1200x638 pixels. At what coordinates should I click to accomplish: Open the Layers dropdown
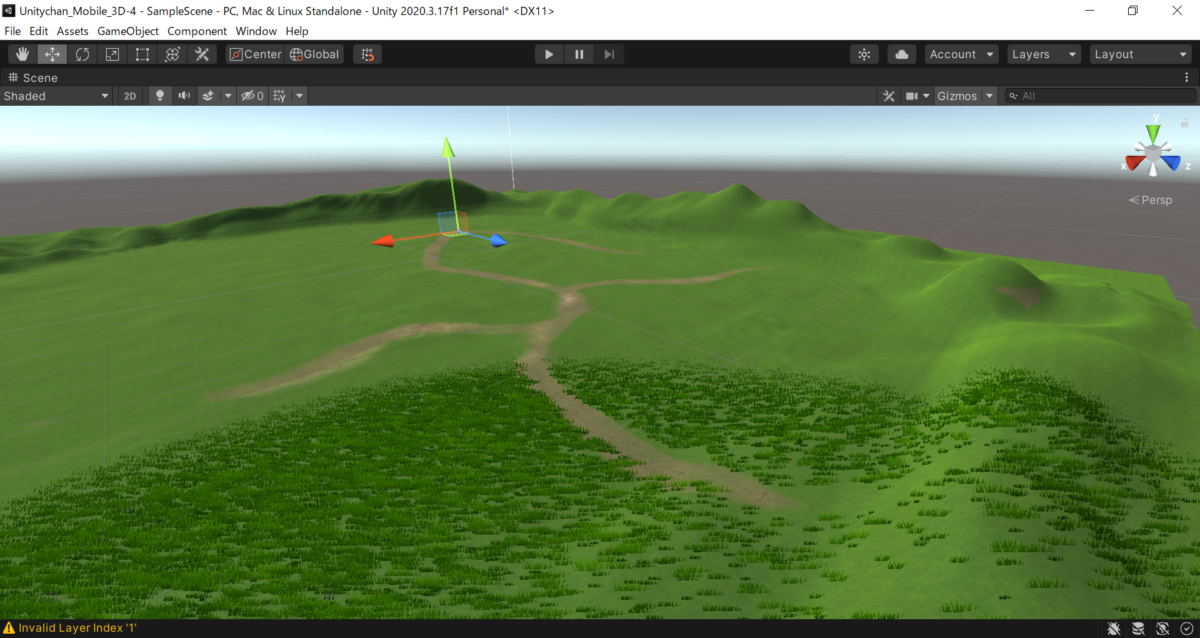click(x=1044, y=54)
